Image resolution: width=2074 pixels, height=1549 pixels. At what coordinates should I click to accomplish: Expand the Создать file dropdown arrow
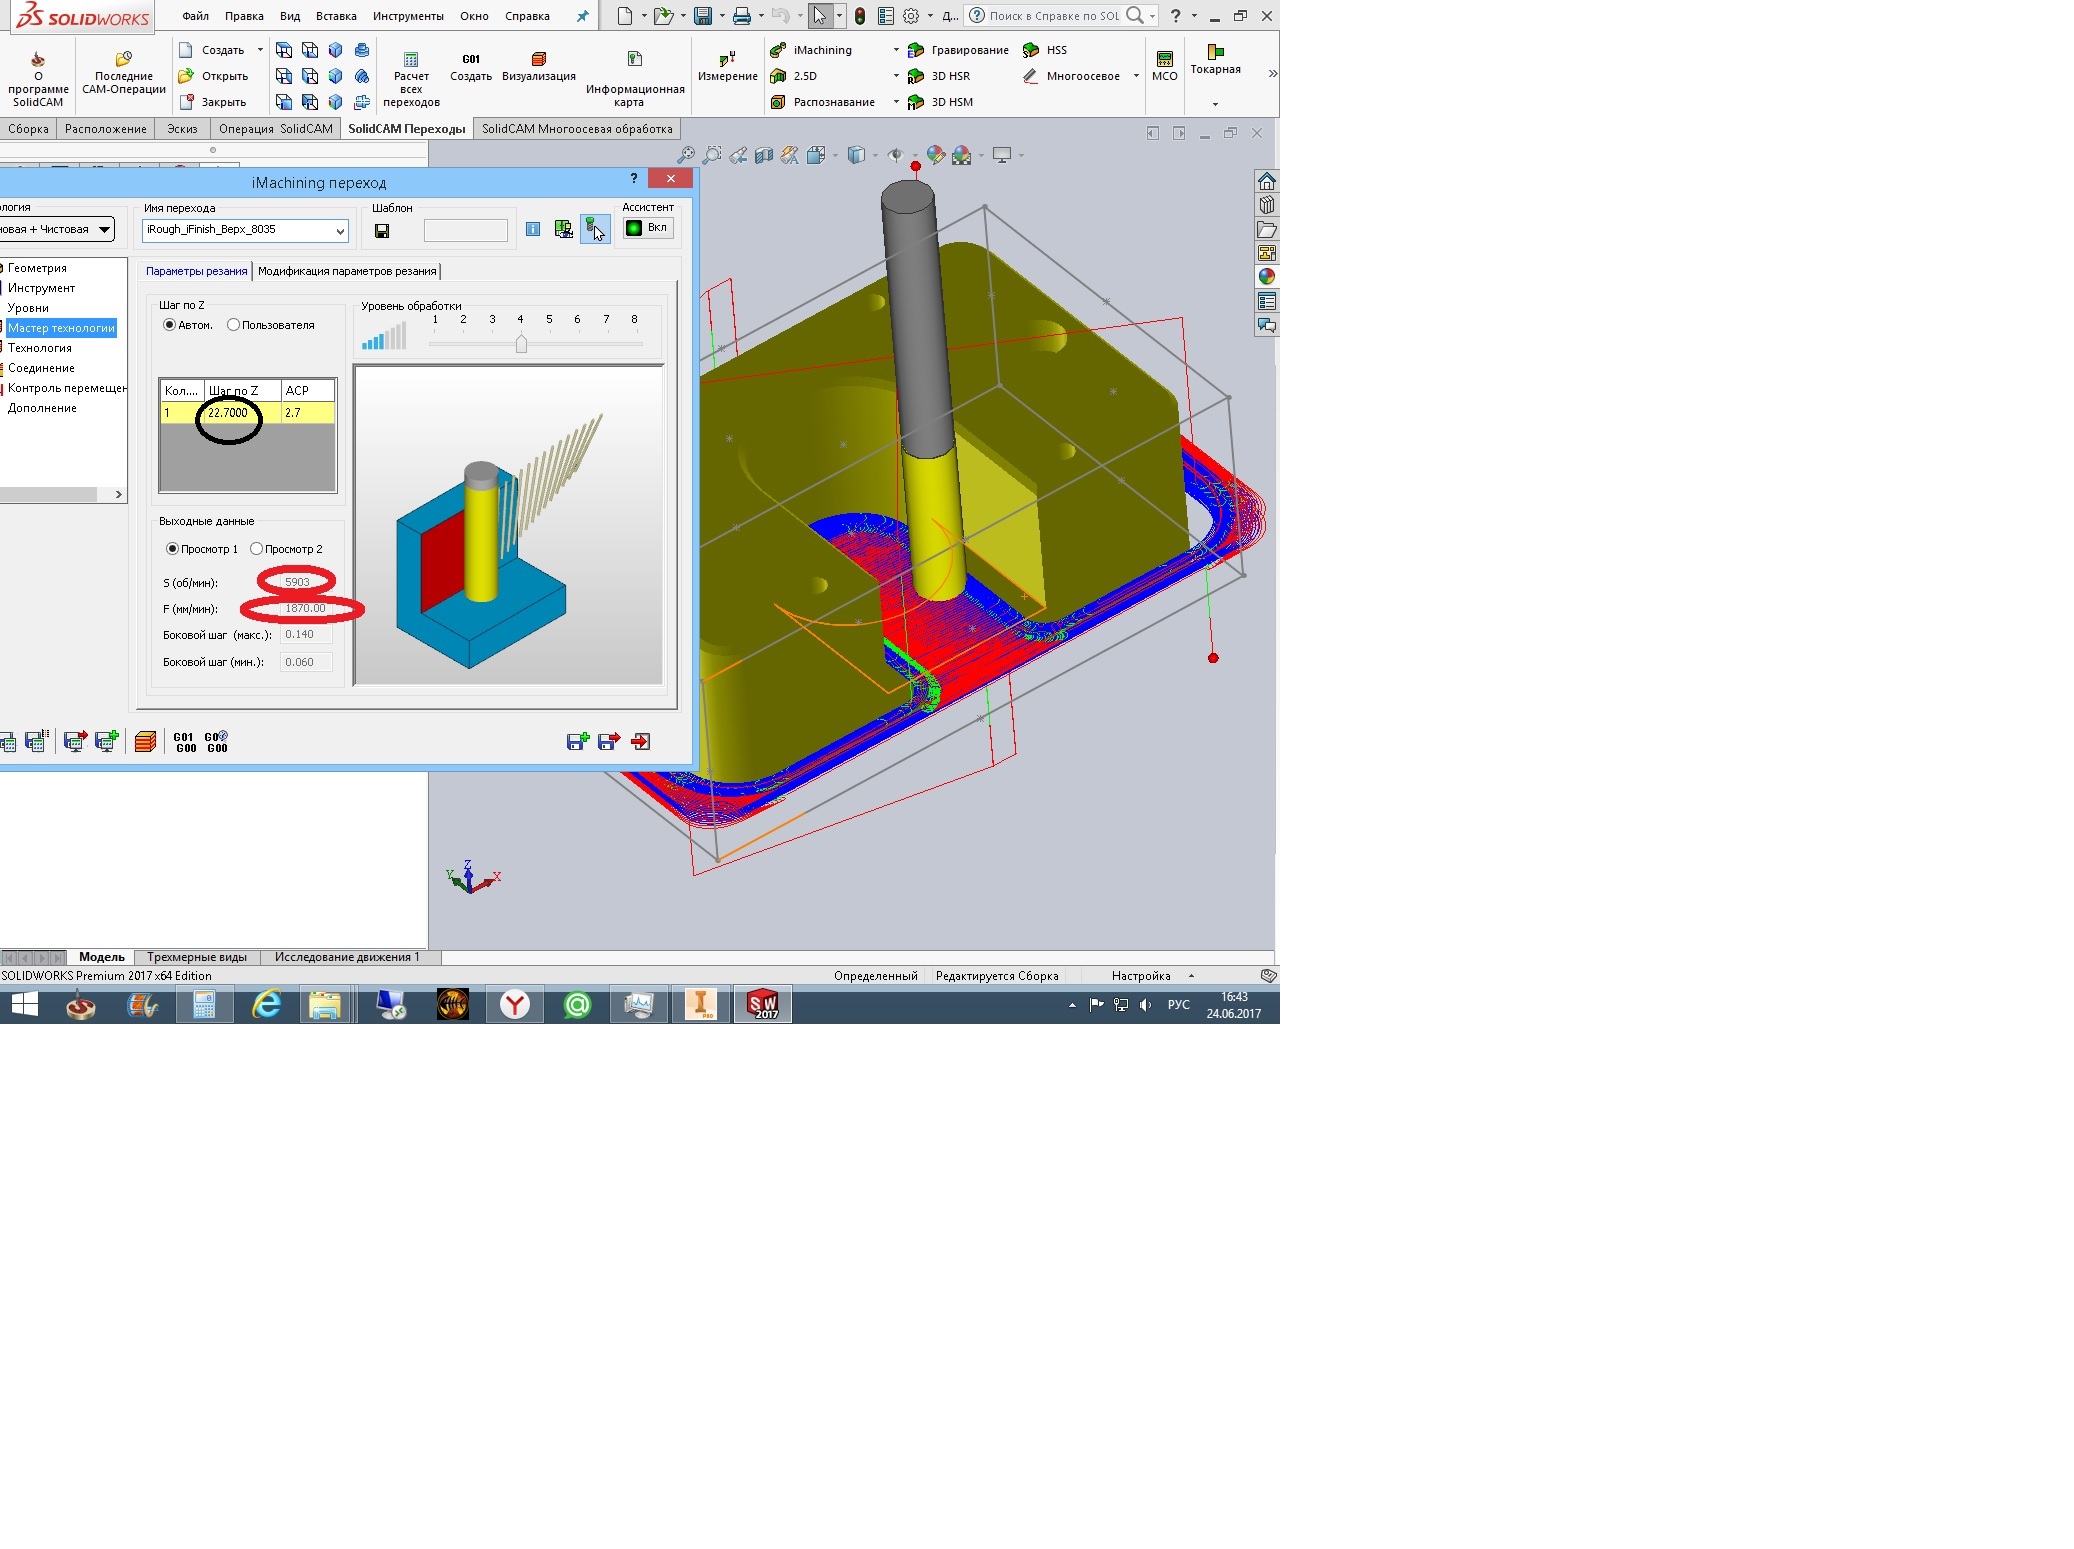[x=260, y=50]
